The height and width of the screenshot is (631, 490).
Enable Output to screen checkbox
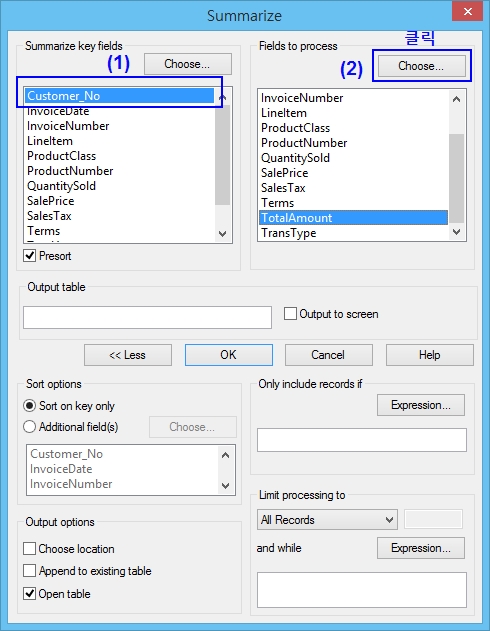point(290,313)
